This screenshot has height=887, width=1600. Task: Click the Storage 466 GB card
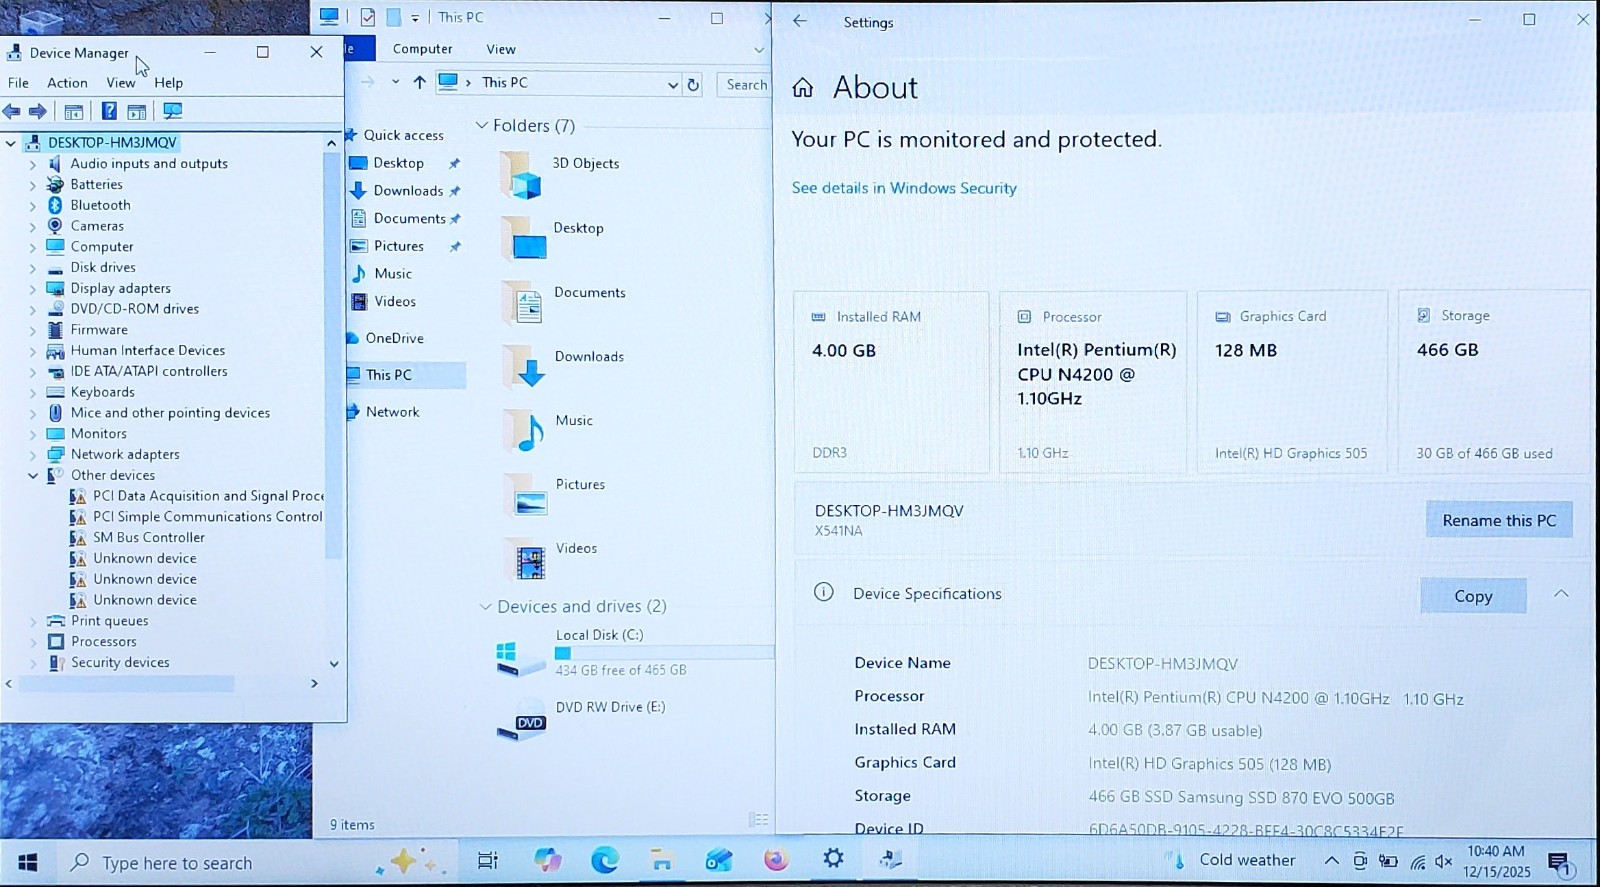point(1493,382)
